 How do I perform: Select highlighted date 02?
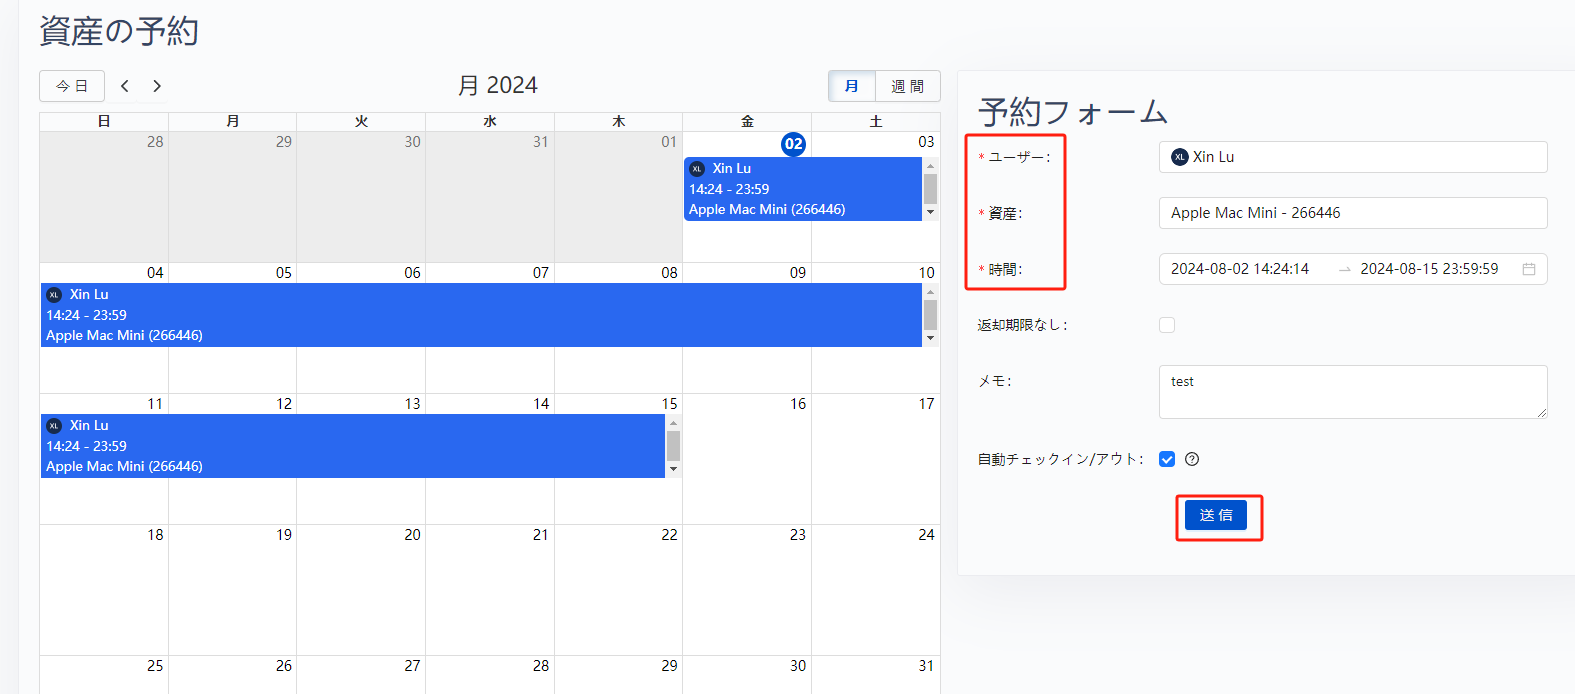pyautogui.click(x=793, y=144)
